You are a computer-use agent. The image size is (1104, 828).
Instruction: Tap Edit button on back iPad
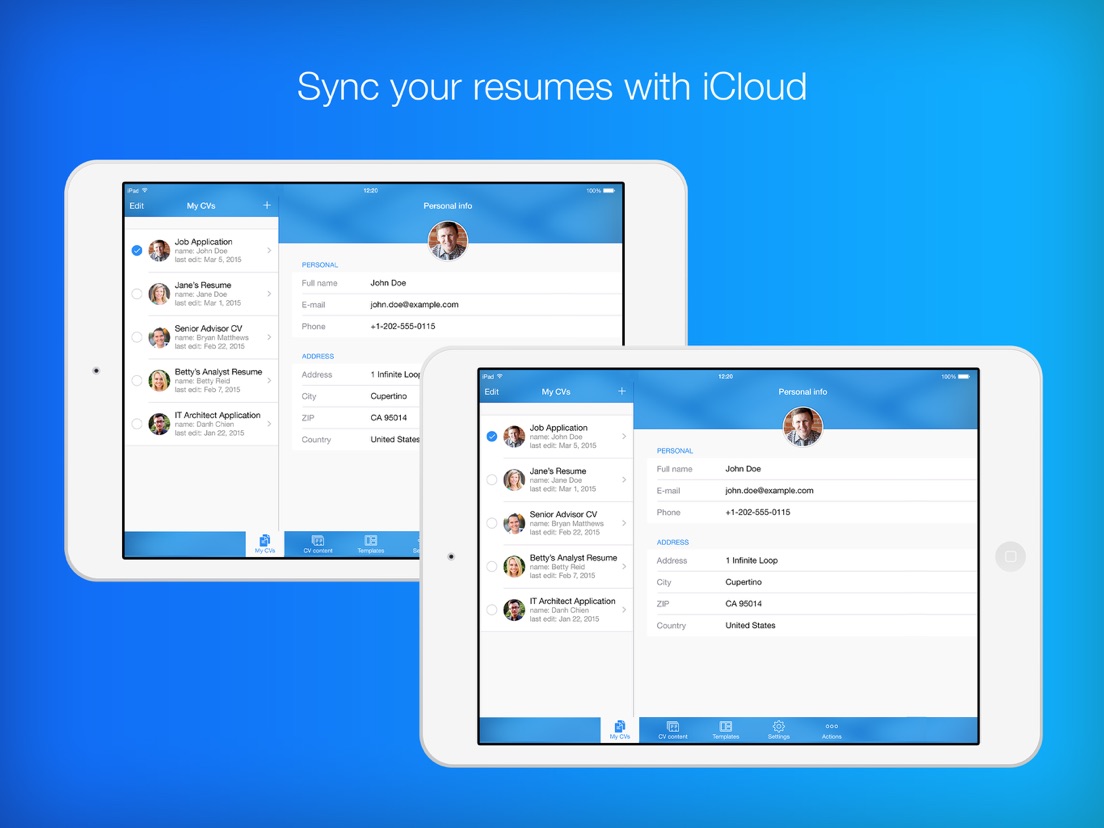(137, 206)
